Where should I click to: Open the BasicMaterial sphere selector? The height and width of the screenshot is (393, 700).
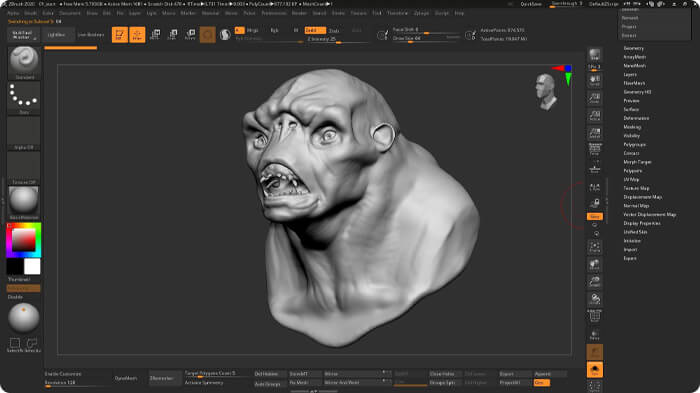click(24, 203)
